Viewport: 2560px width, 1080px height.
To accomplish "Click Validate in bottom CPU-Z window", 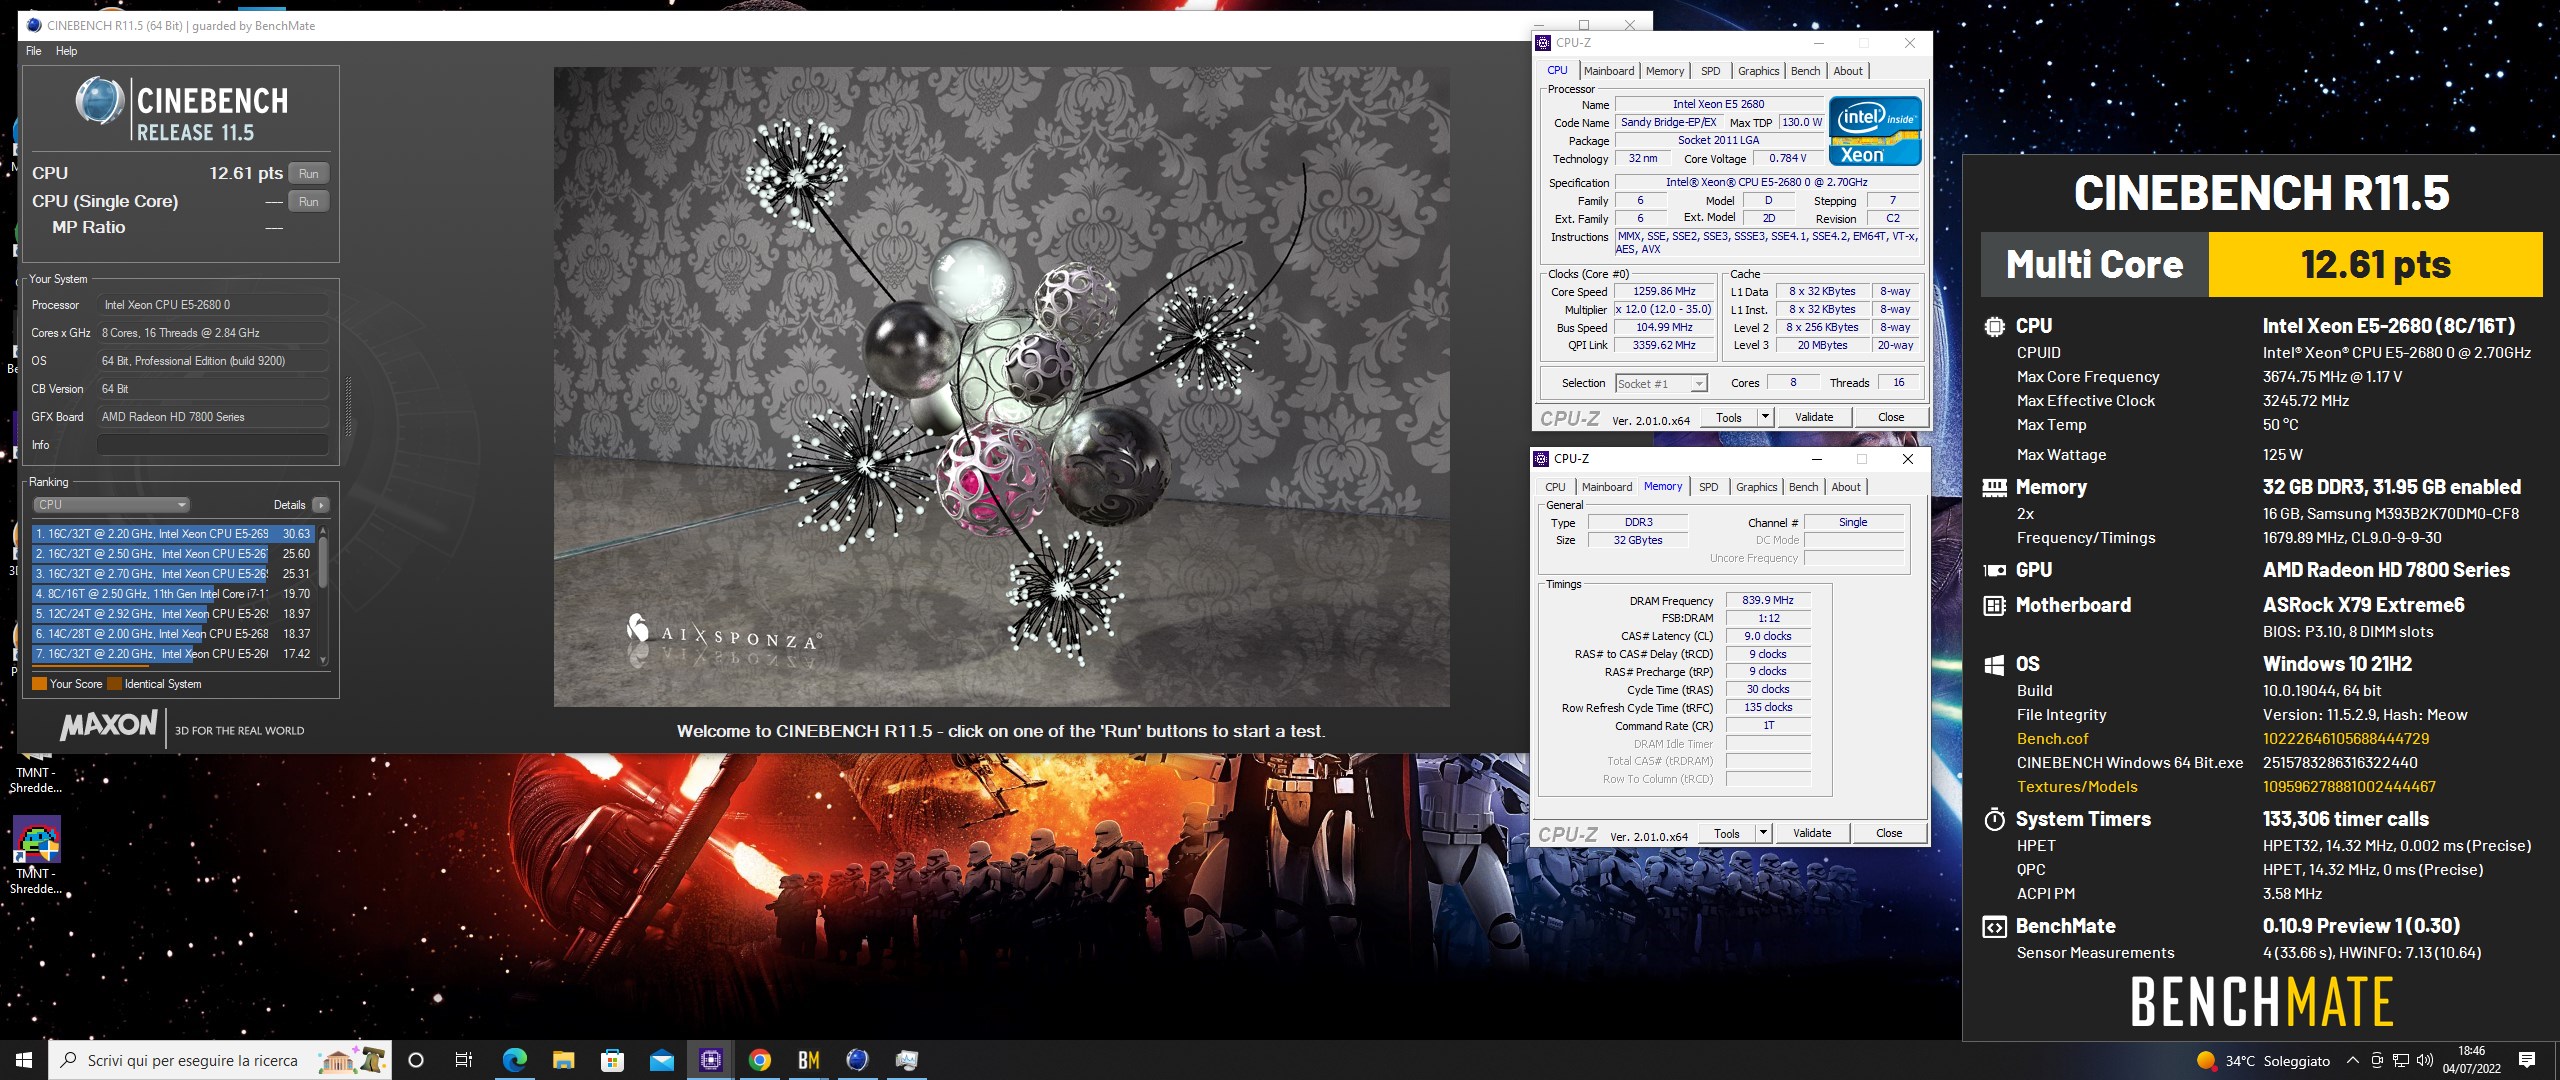I will (1812, 833).
